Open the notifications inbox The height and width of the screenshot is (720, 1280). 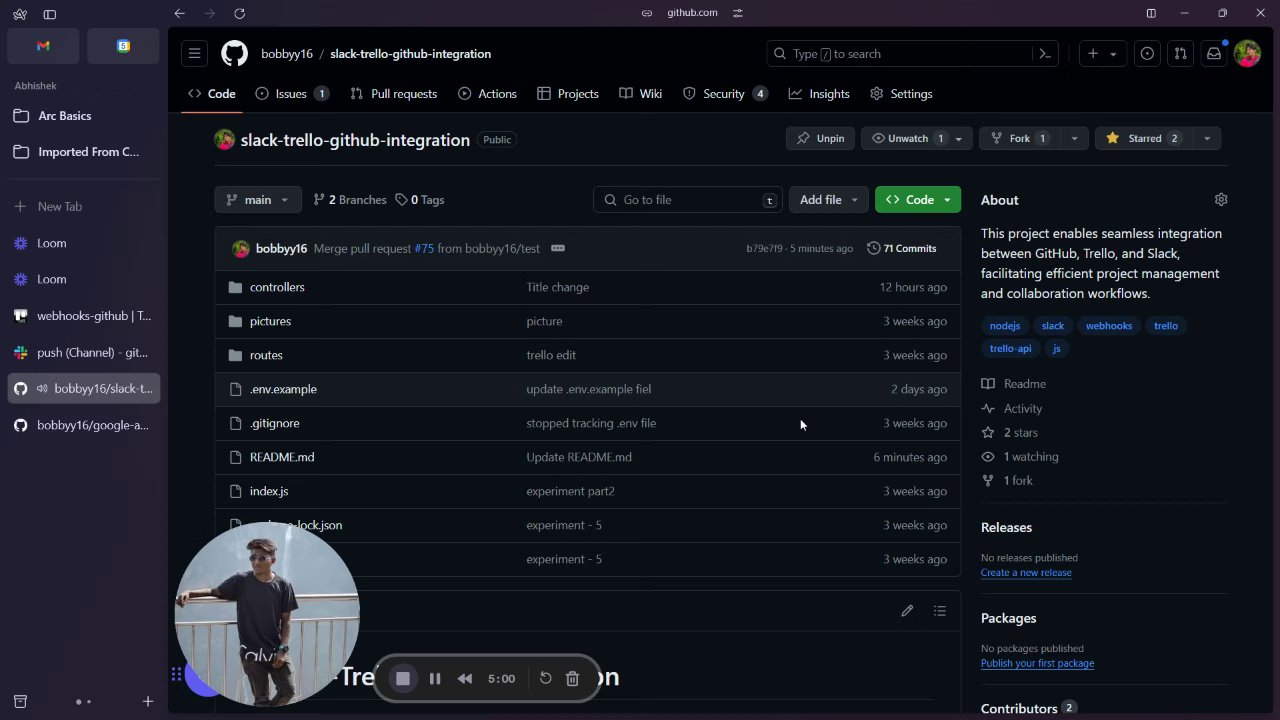pyautogui.click(x=1214, y=54)
